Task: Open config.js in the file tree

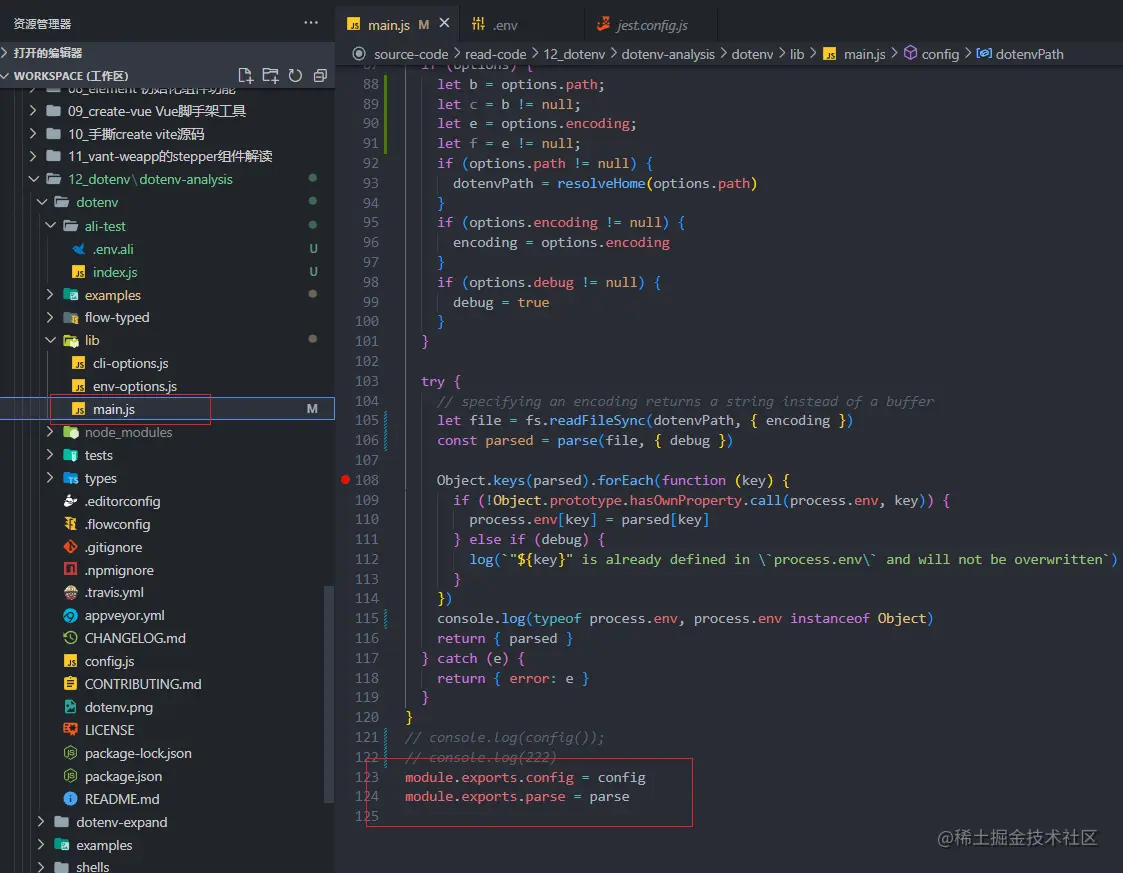Action: [109, 661]
